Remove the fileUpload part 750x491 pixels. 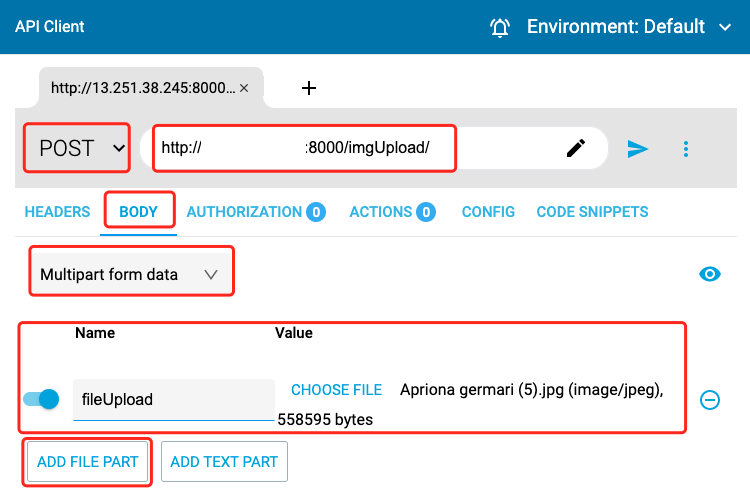[710, 400]
